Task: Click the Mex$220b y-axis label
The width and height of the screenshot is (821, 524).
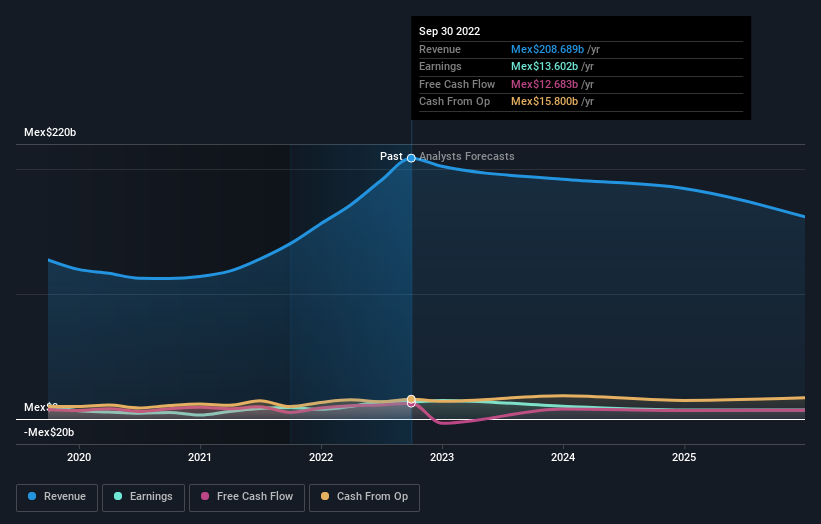Action: [50, 132]
